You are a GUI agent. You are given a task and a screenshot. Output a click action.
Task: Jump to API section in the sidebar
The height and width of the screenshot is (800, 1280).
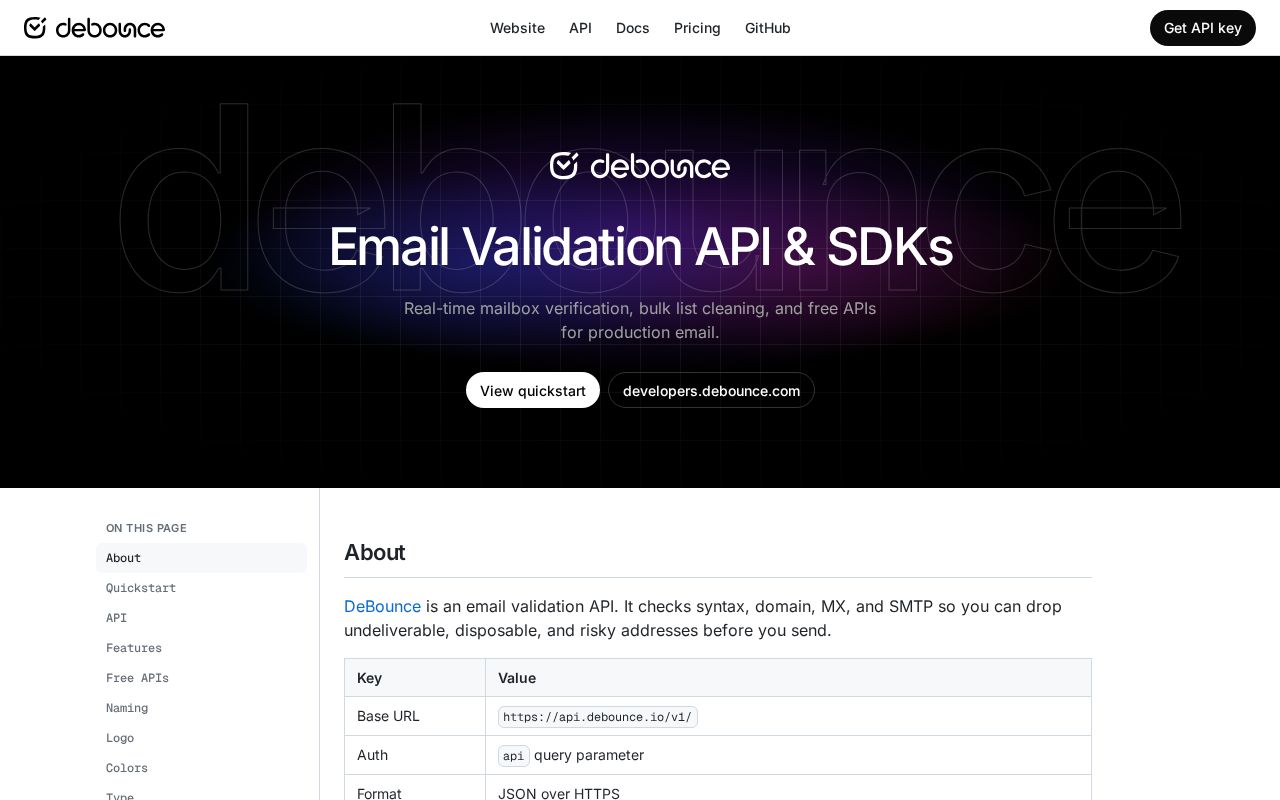201,618
